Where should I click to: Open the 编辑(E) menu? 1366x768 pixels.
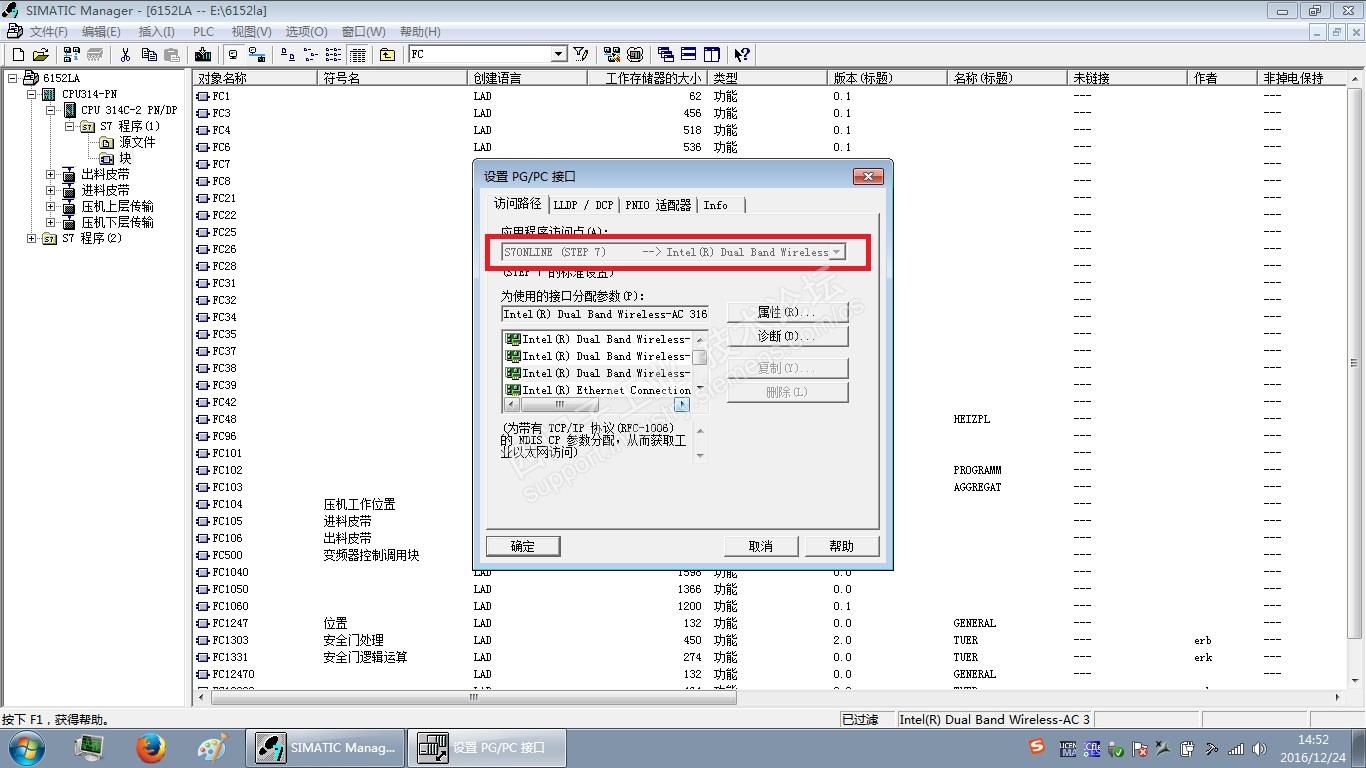[100, 32]
